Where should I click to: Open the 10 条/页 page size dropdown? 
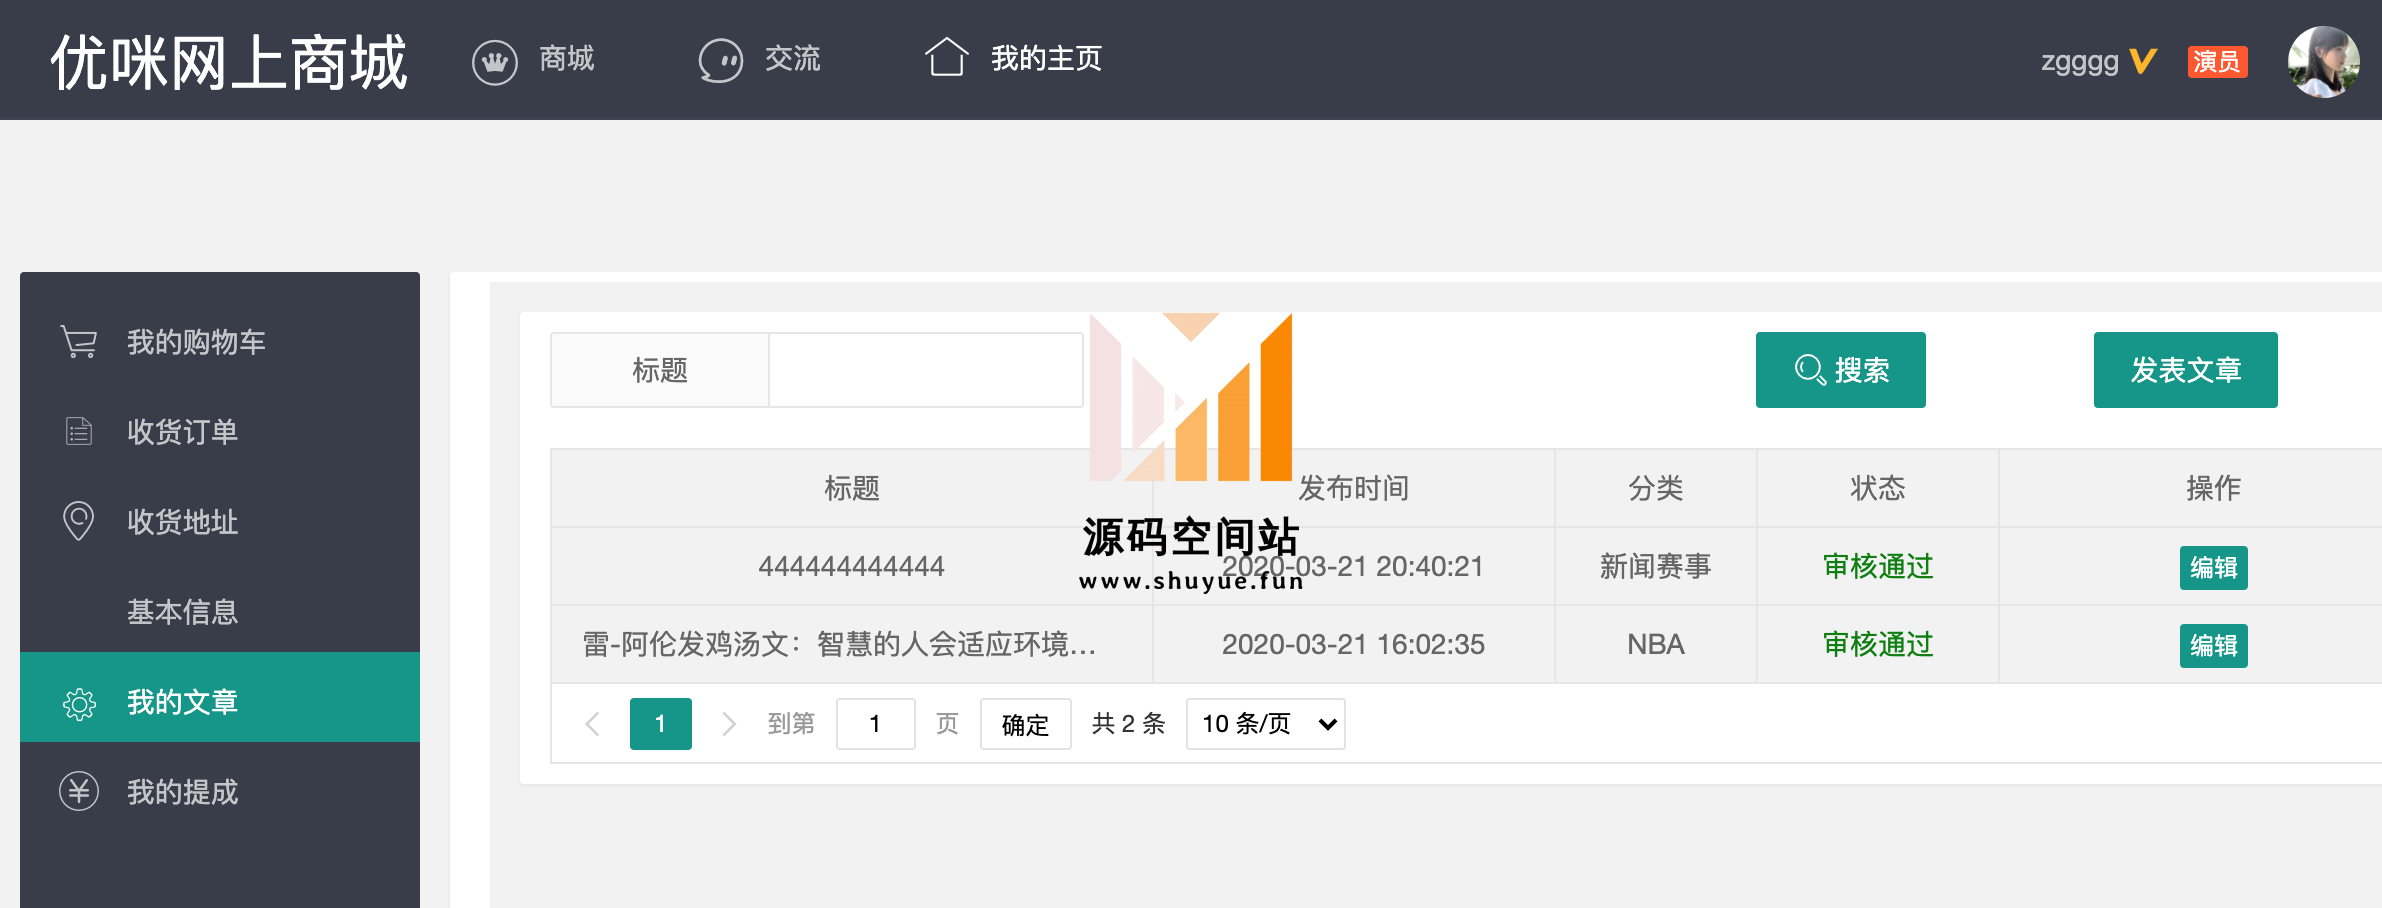click(1266, 724)
